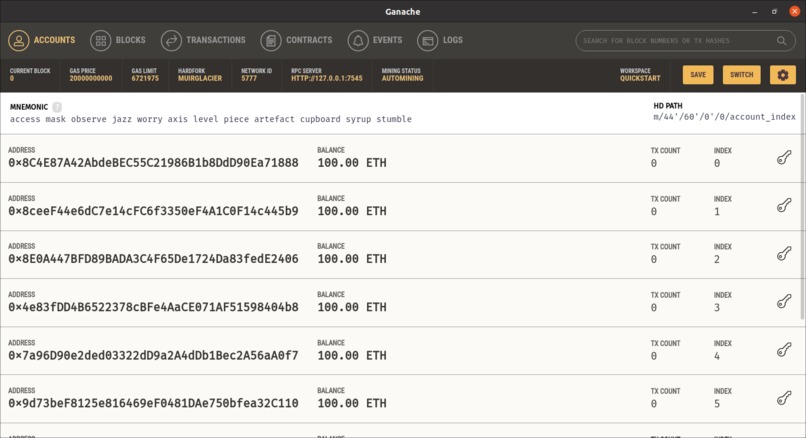Open the Transactions tab
Screen dimensions: 806x438
click(x=203, y=40)
